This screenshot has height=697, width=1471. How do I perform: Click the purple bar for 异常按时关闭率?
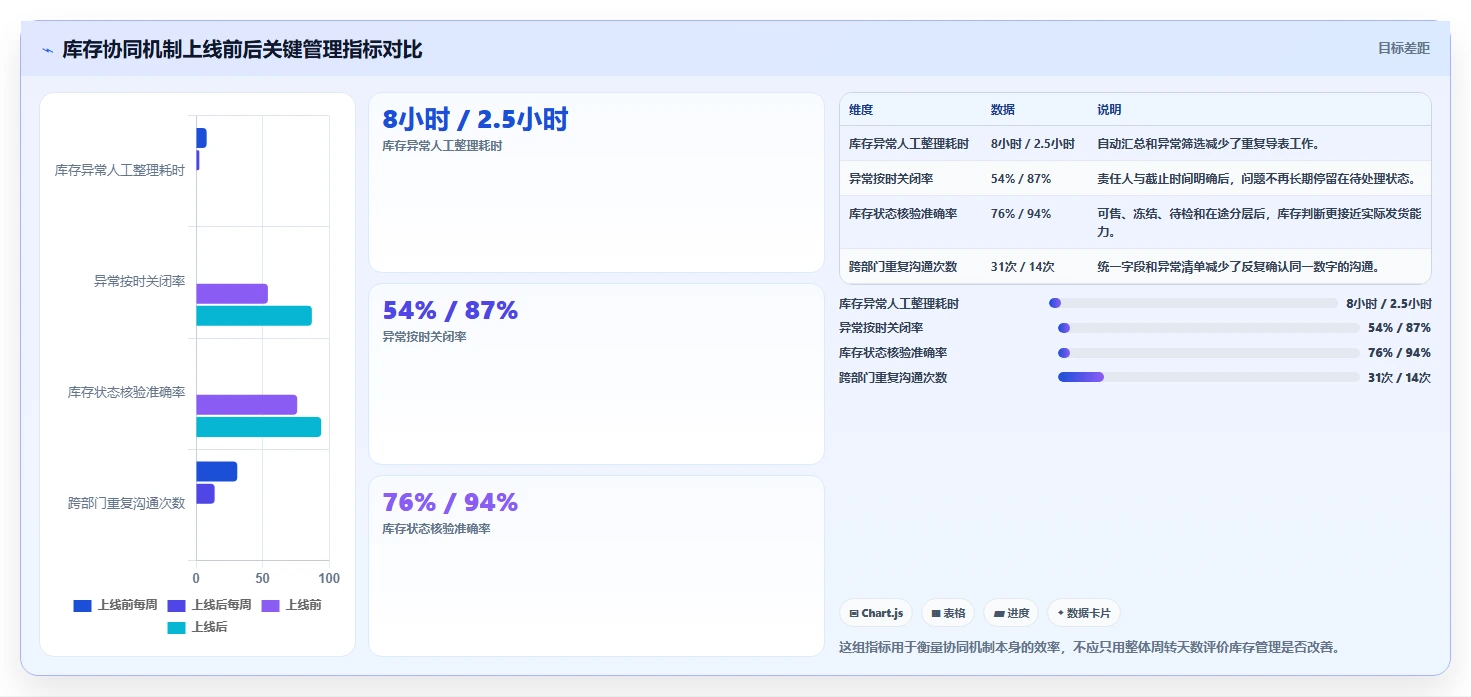[232, 294]
